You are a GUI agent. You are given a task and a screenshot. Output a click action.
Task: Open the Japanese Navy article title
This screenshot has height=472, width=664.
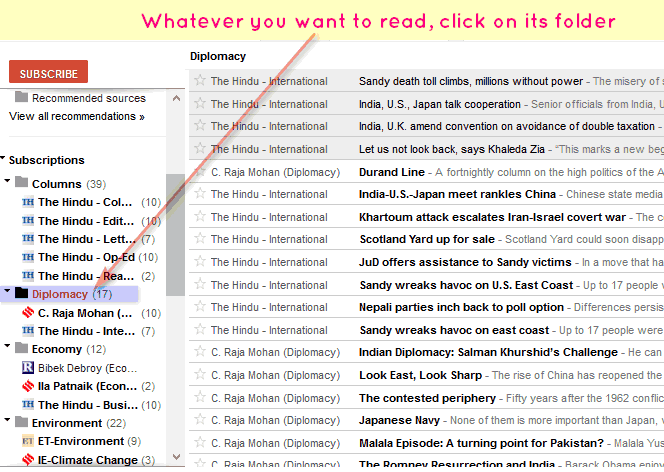(x=399, y=420)
